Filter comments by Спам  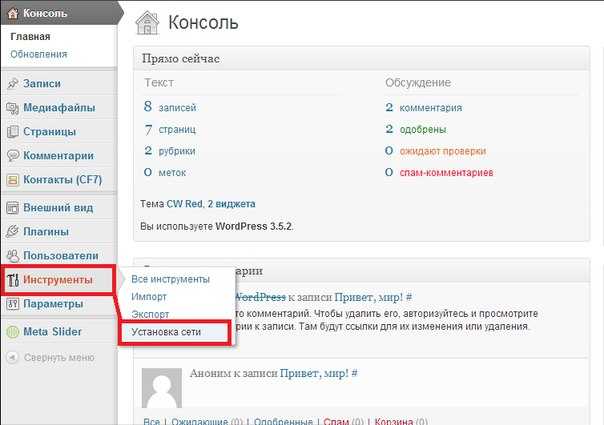pyautogui.click(x=336, y=421)
